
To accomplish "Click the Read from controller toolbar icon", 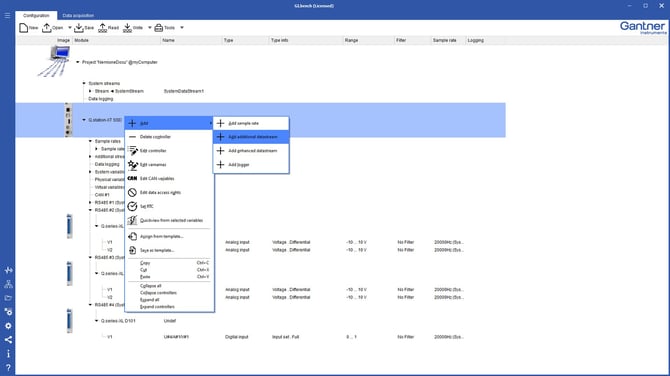I will click(103, 28).
